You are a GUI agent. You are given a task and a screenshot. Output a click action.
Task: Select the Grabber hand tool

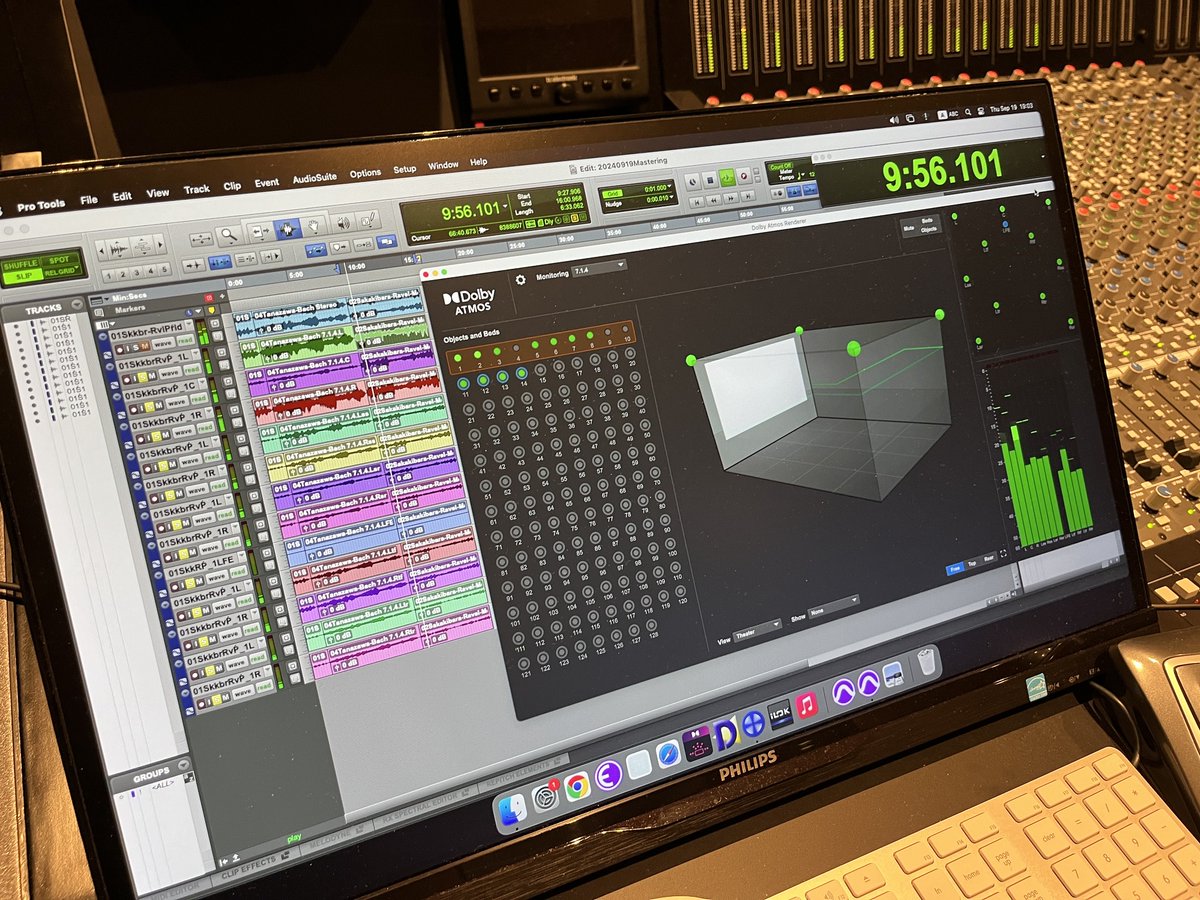[315, 227]
